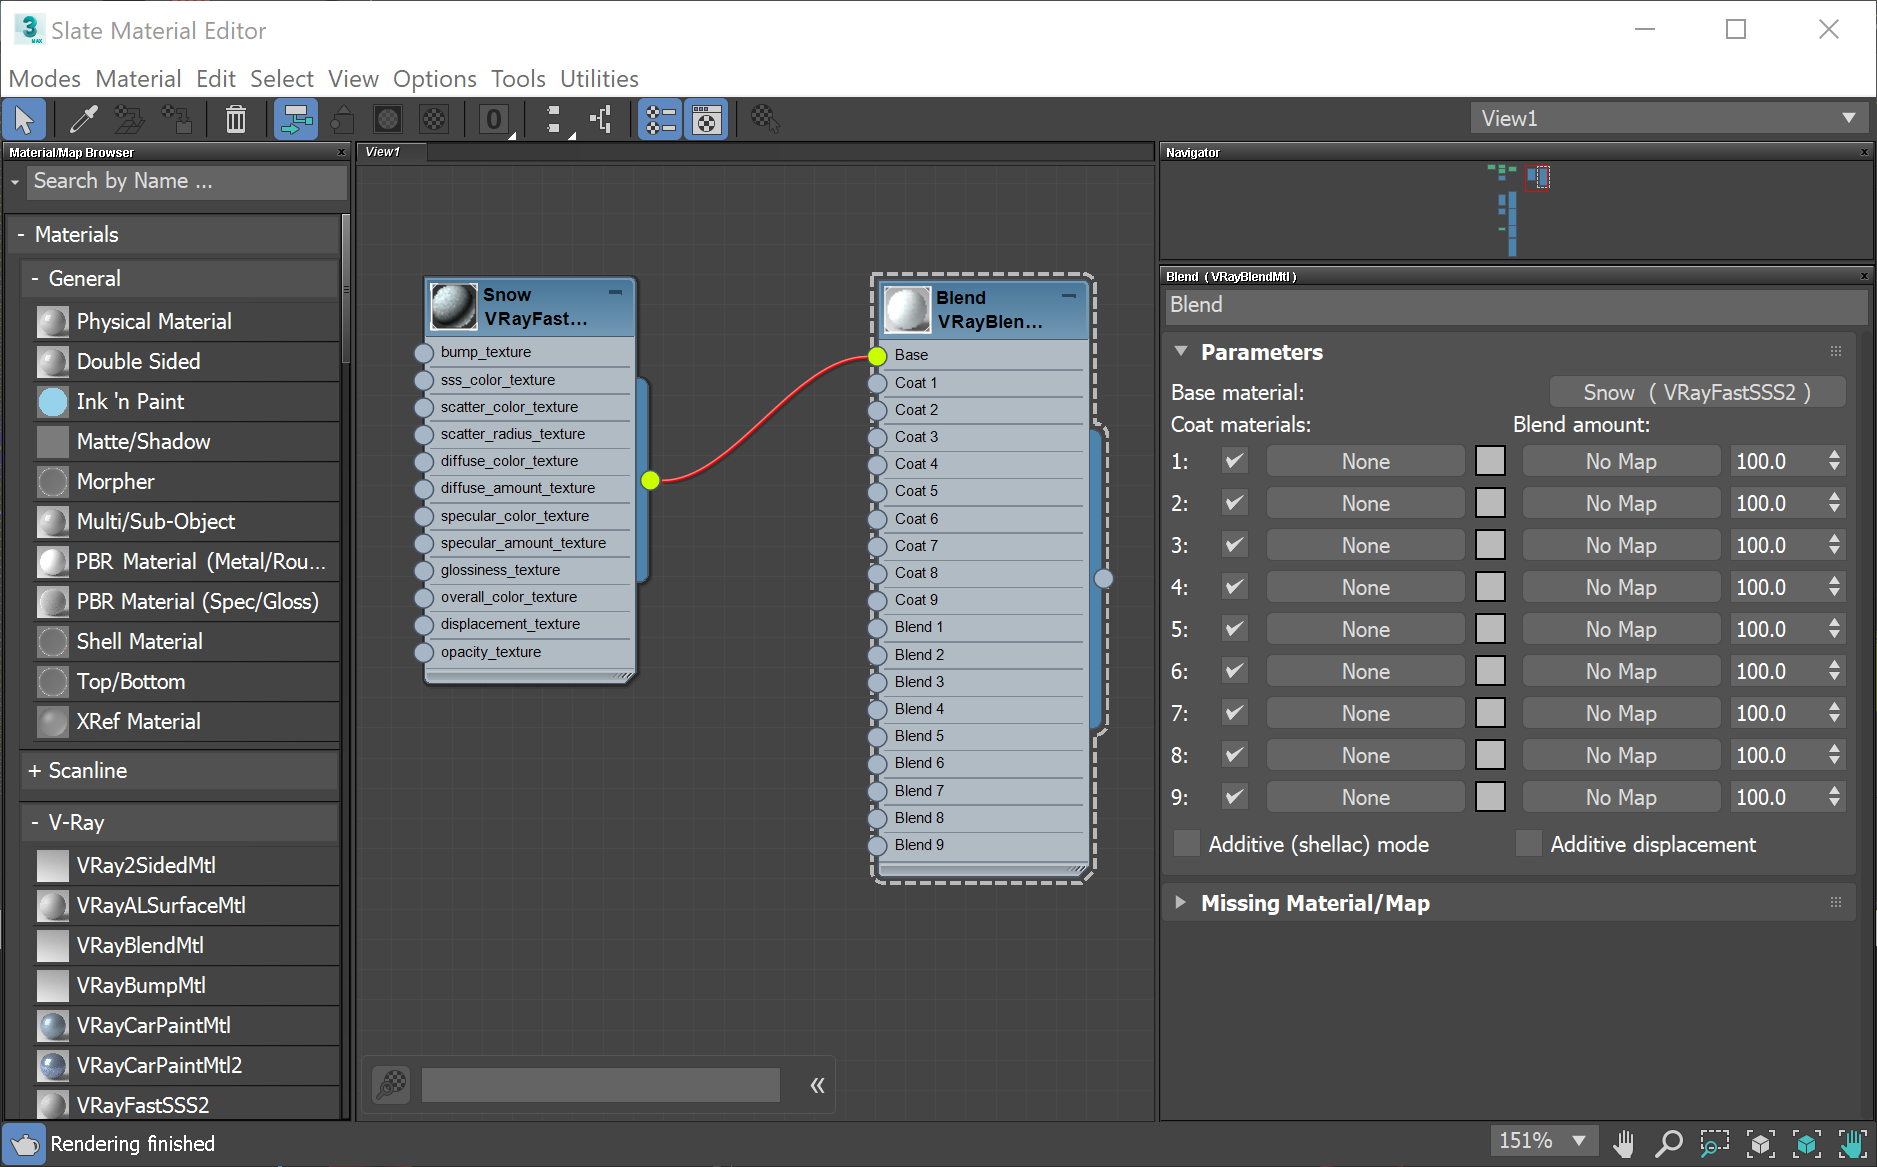
Task: Open color swatch for coat material 2
Action: (1490, 502)
